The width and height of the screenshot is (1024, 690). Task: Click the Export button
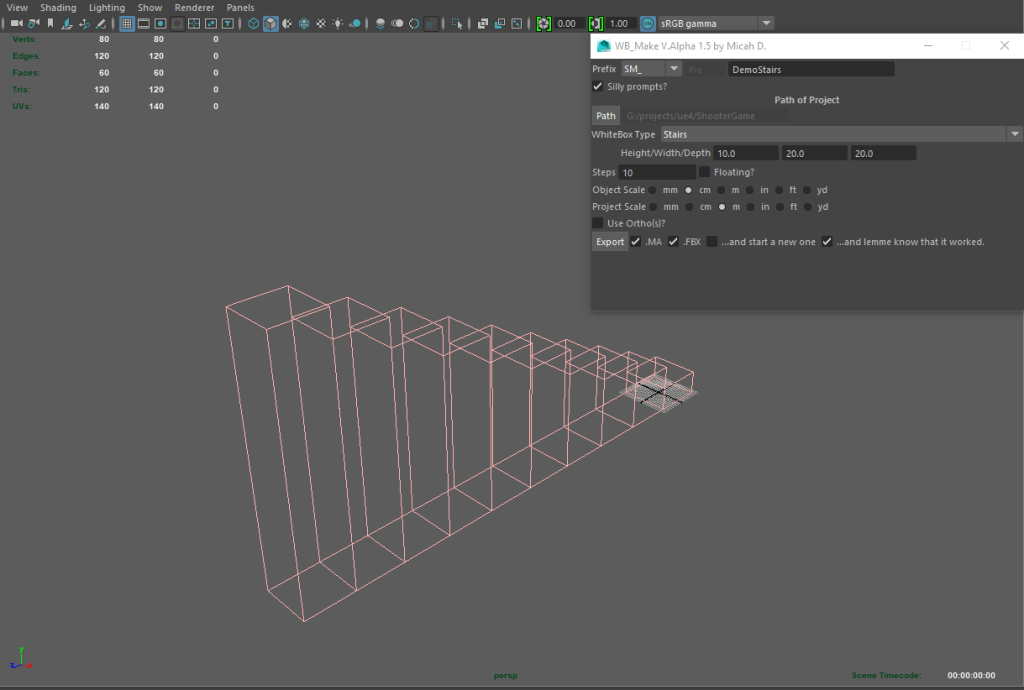click(x=609, y=242)
